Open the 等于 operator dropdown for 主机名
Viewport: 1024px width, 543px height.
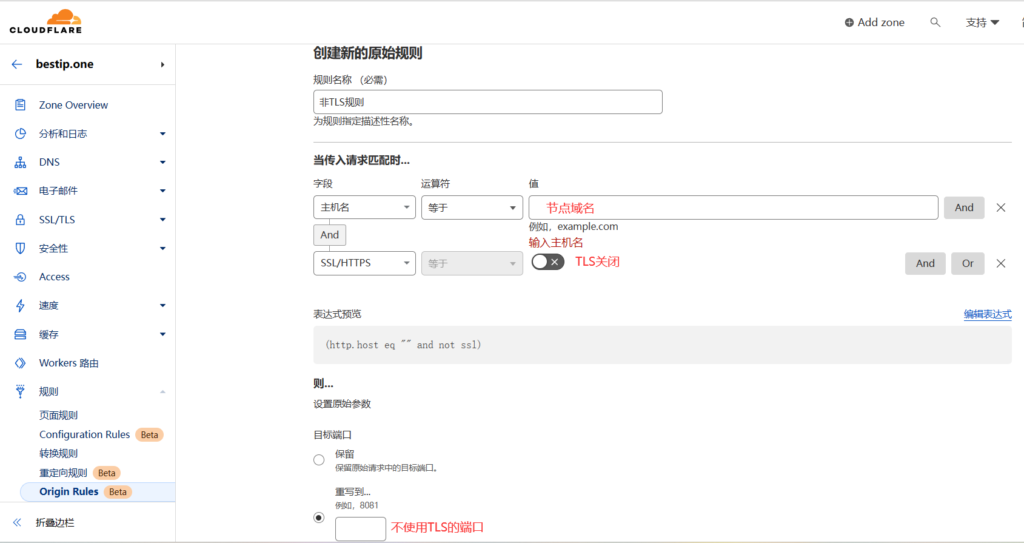click(x=471, y=207)
